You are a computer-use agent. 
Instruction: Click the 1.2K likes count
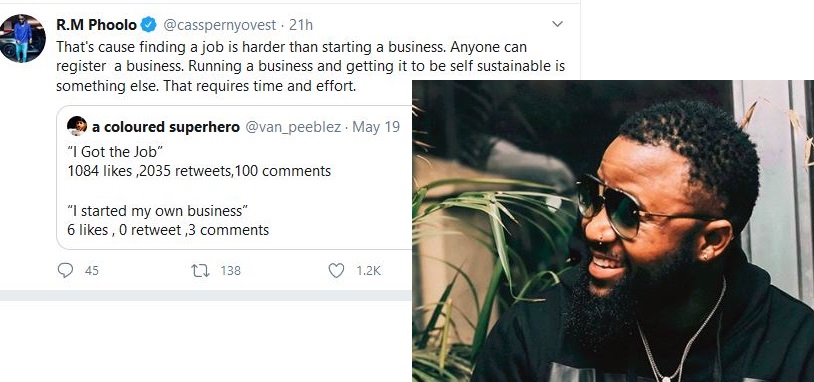point(369,270)
